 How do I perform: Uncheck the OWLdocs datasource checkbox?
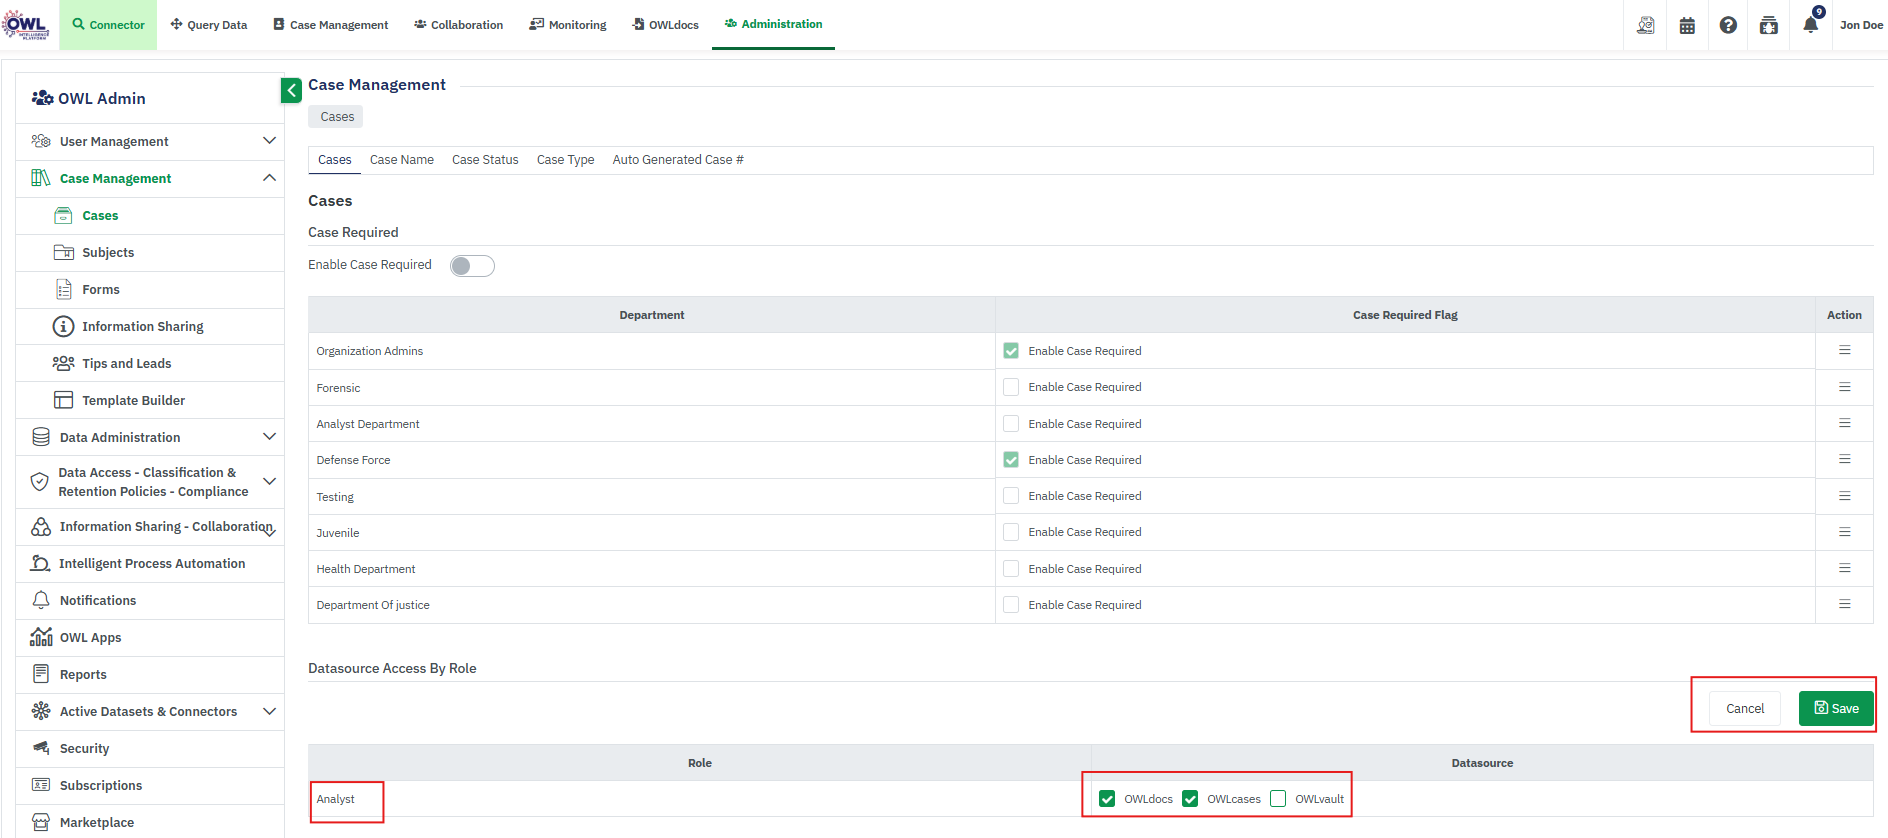click(1107, 799)
